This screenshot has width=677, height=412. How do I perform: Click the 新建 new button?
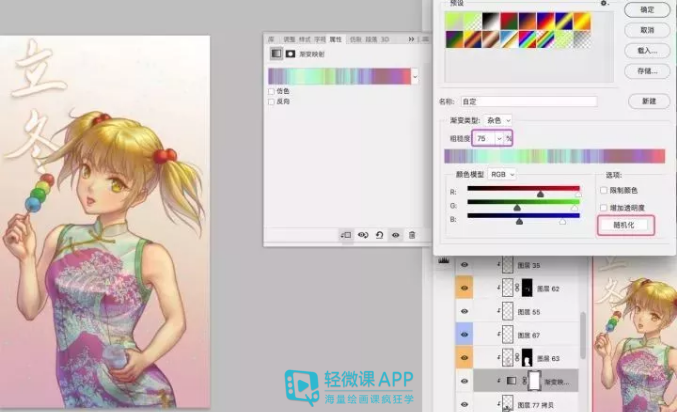pyautogui.click(x=649, y=101)
